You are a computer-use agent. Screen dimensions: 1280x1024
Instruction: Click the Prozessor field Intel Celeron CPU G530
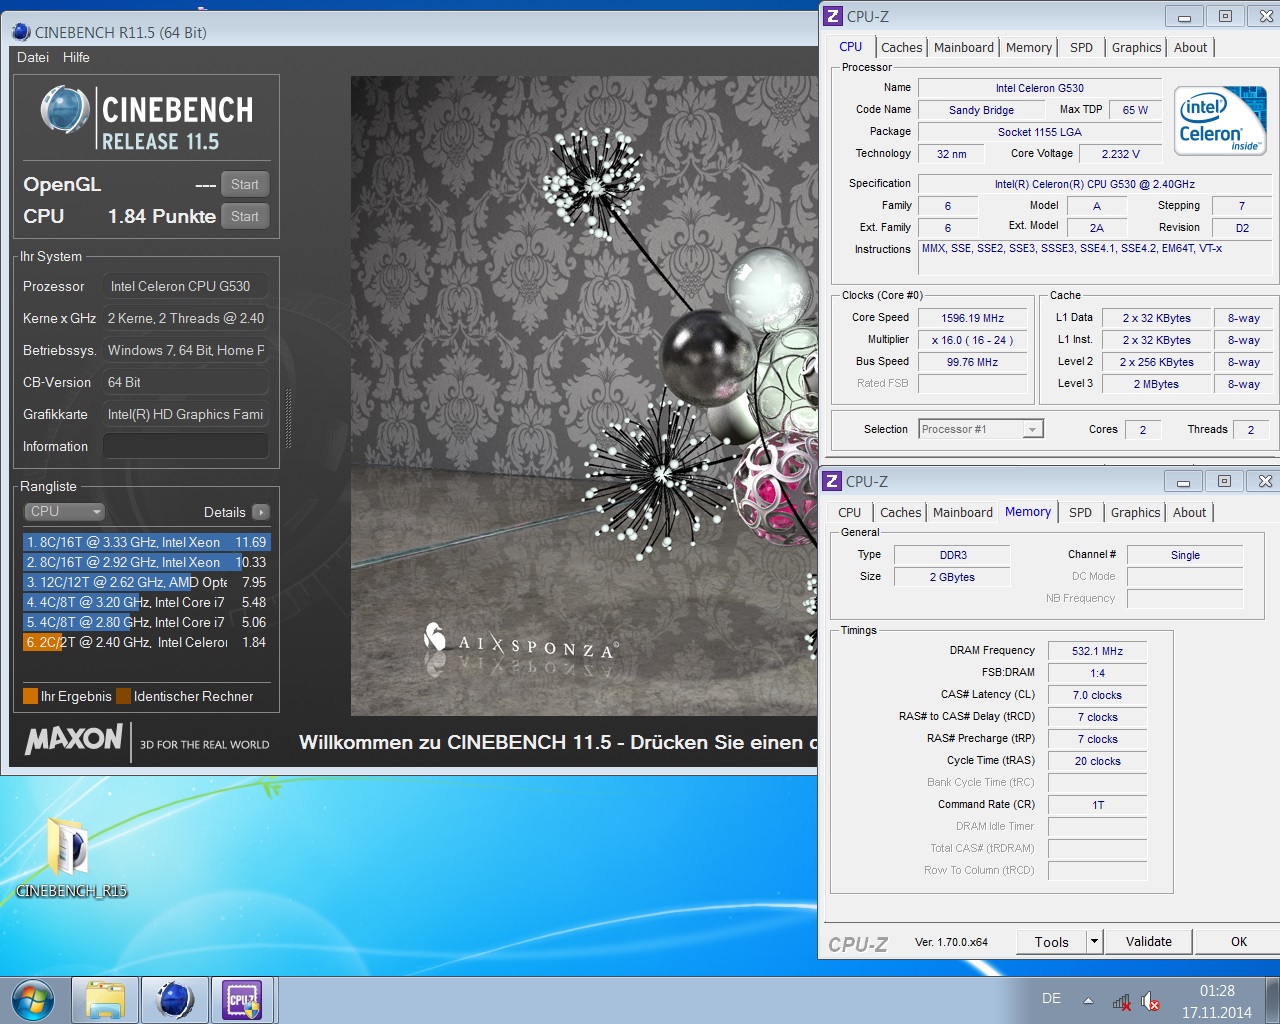pyautogui.click(x=185, y=286)
